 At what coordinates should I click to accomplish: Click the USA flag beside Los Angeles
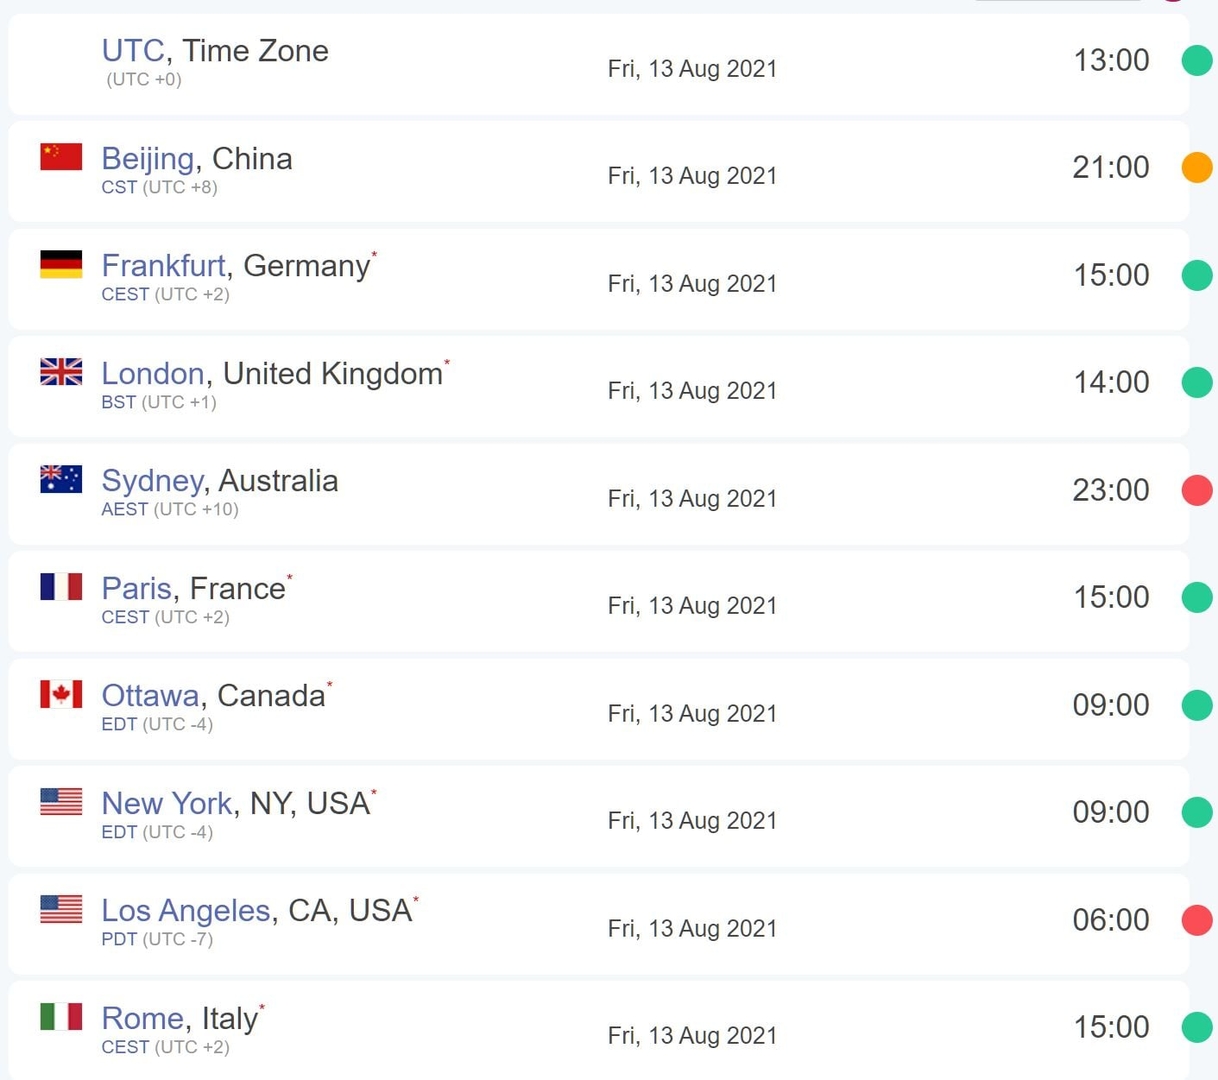61,909
